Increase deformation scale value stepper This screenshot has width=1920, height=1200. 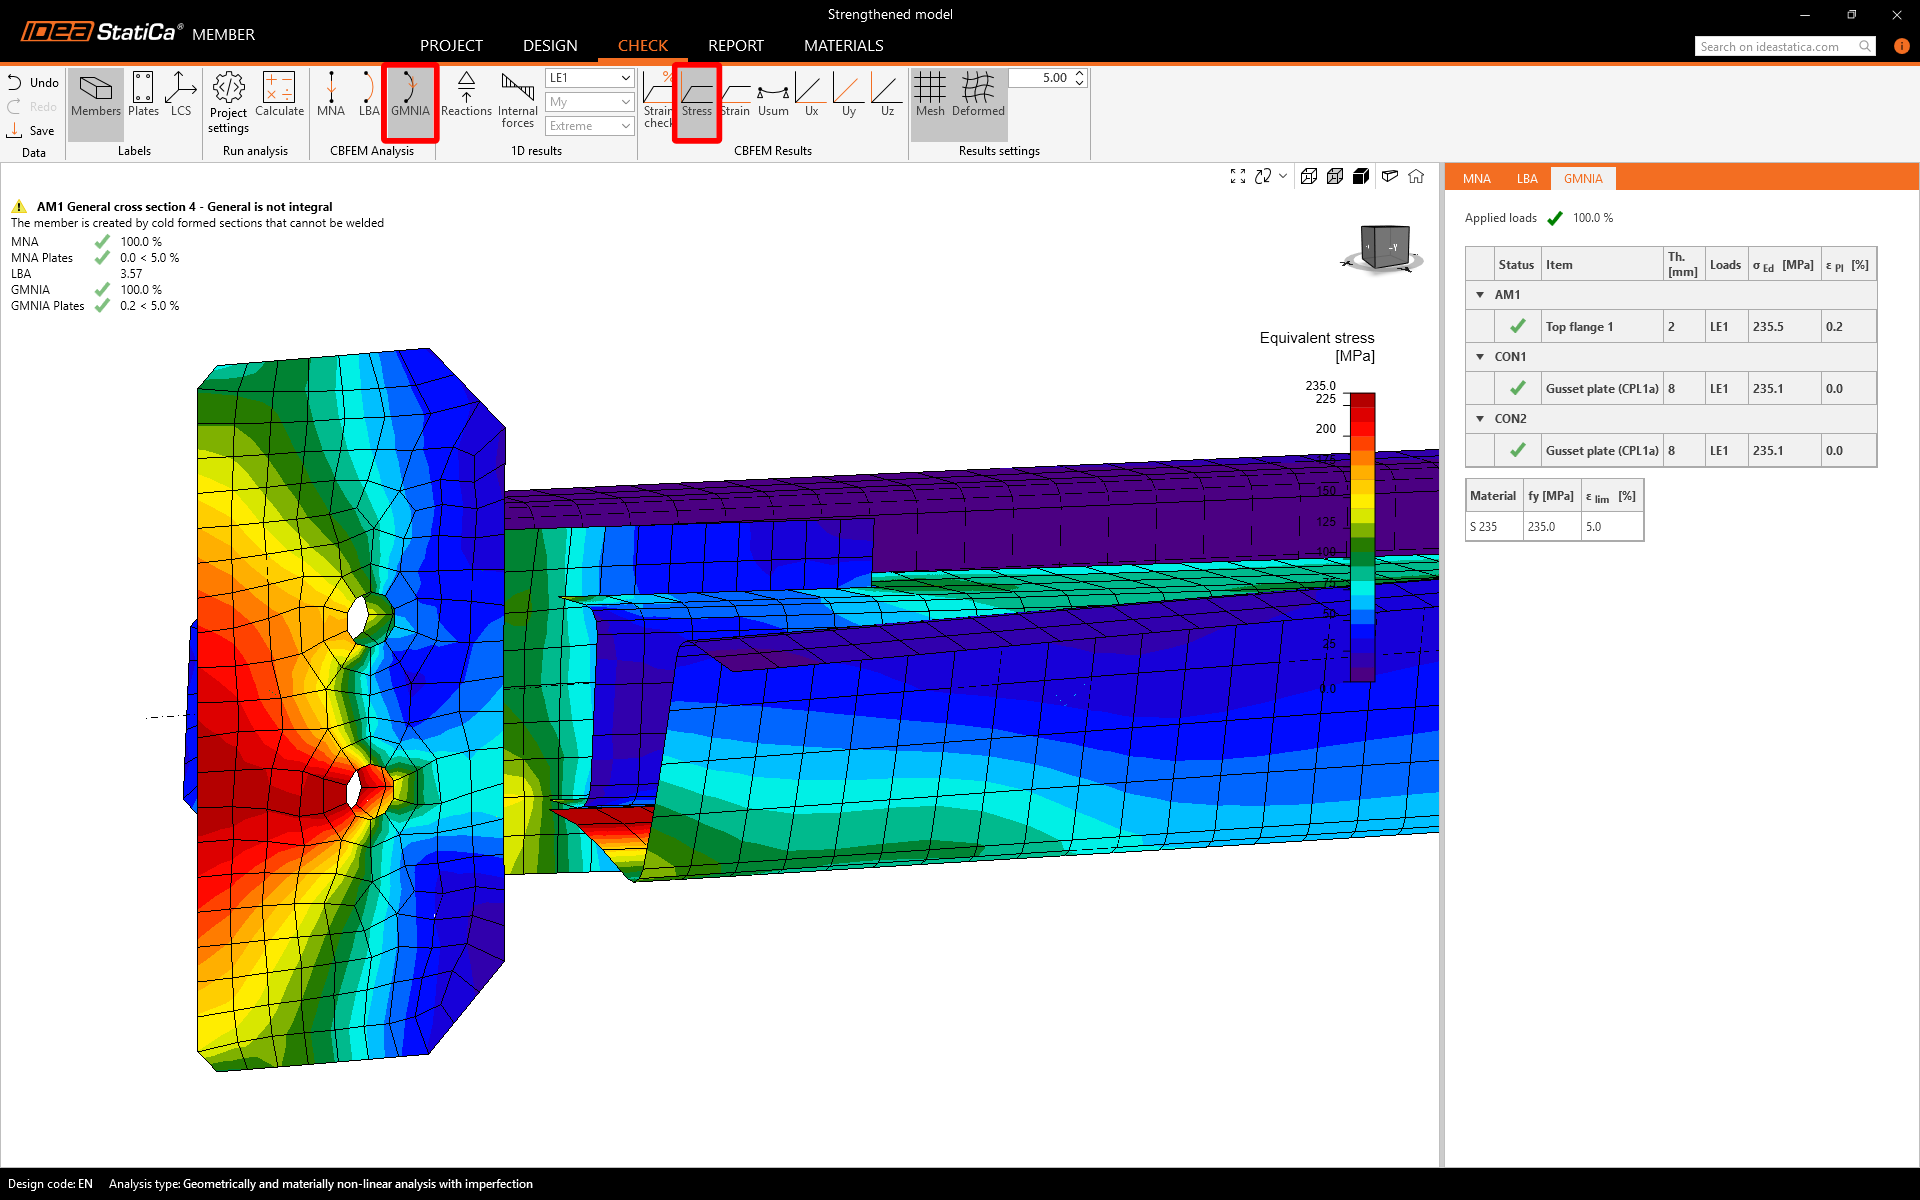click(x=1080, y=73)
